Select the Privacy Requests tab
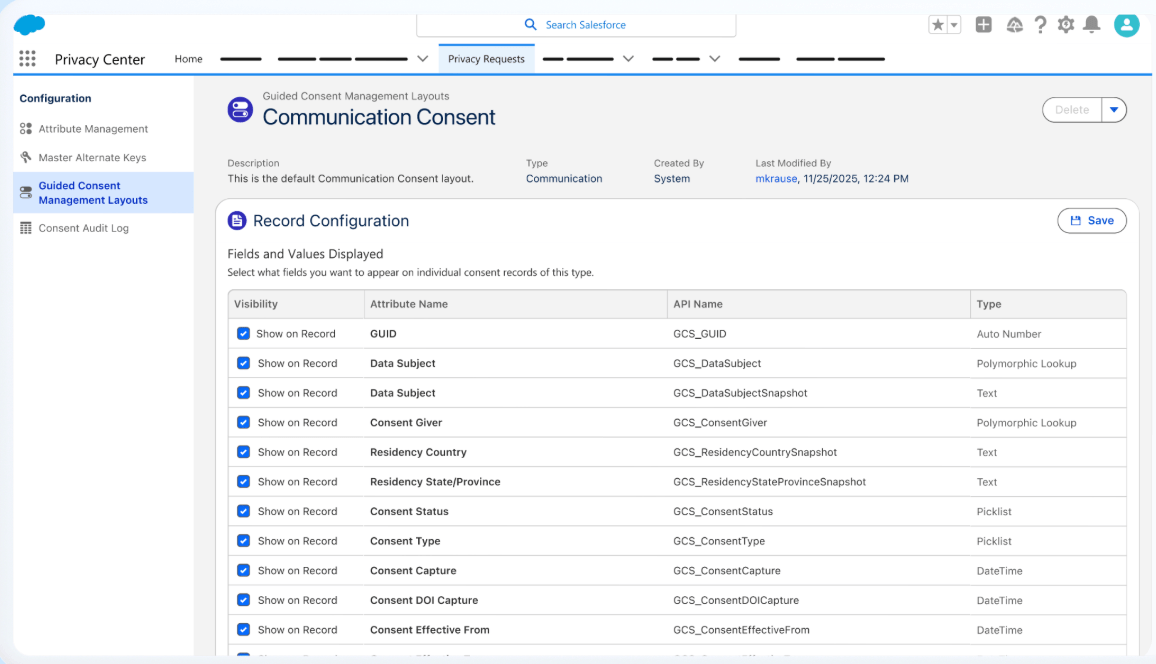The image size is (1156, 664). point(487,59)
